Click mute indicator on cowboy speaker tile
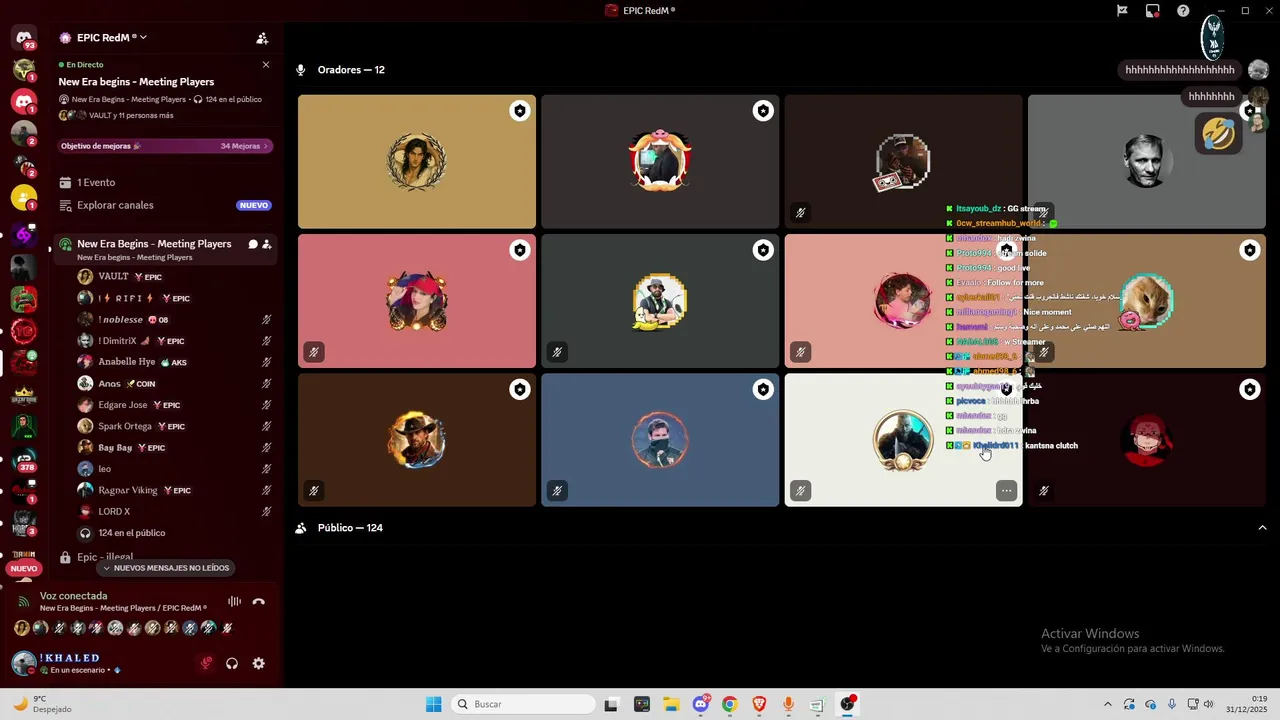 pos(314,491)
